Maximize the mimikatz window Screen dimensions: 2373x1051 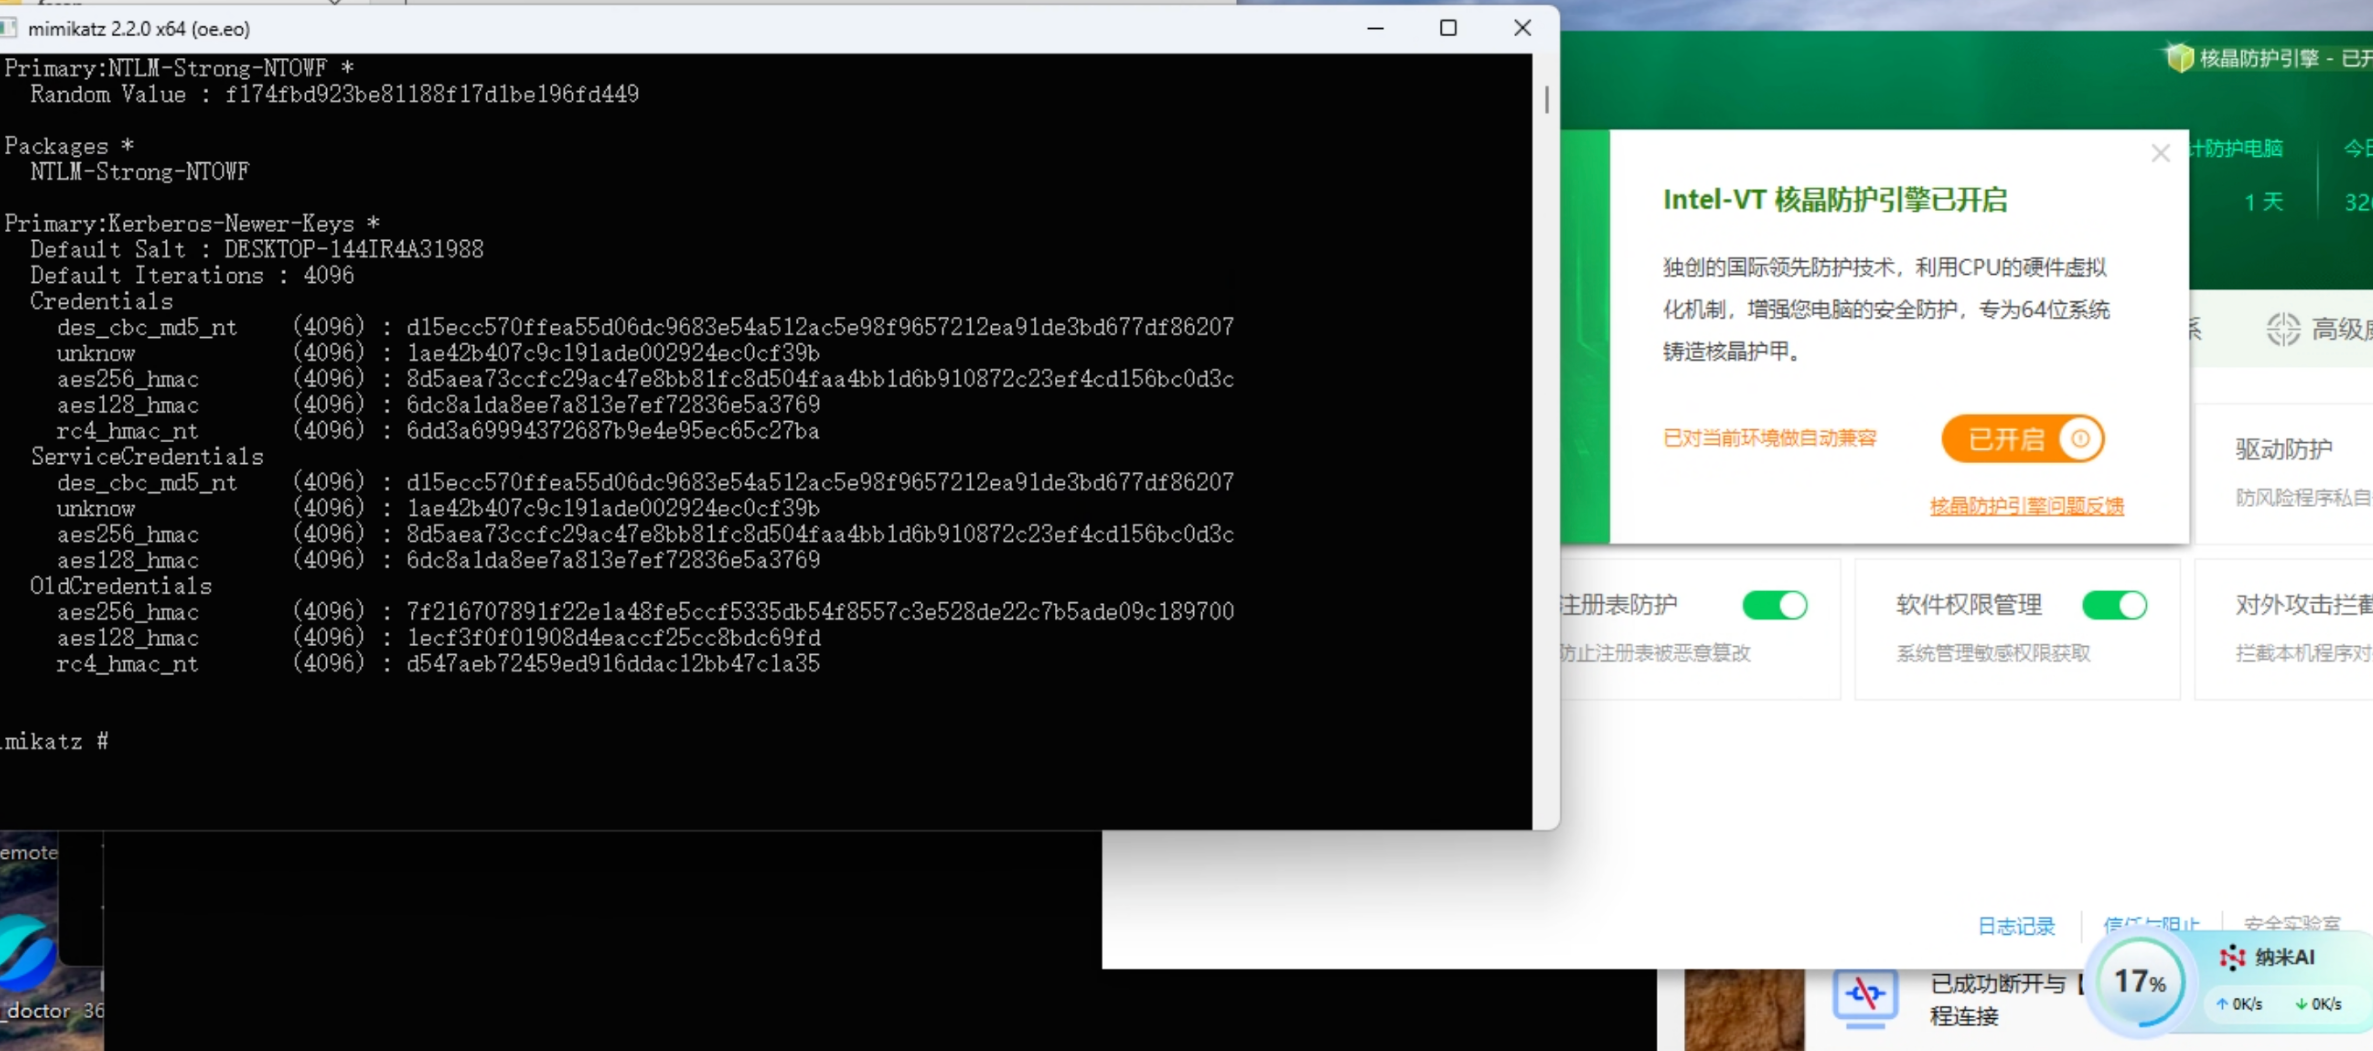pos(1448,28)
